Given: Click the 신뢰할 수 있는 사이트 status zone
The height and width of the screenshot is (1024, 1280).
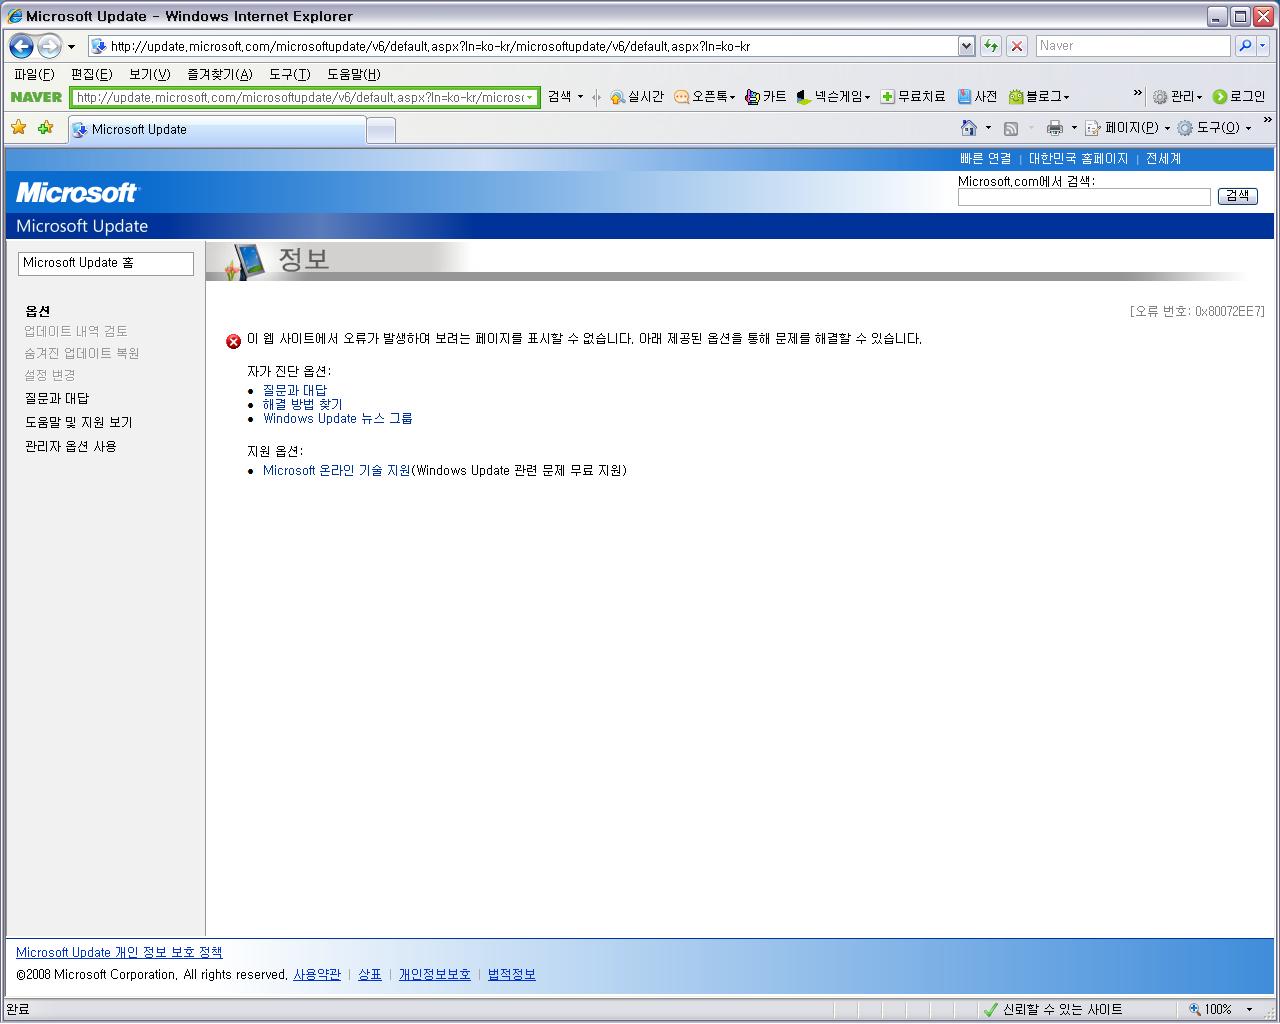Looking at the screenshot, I should (x=1054, y=1009).
